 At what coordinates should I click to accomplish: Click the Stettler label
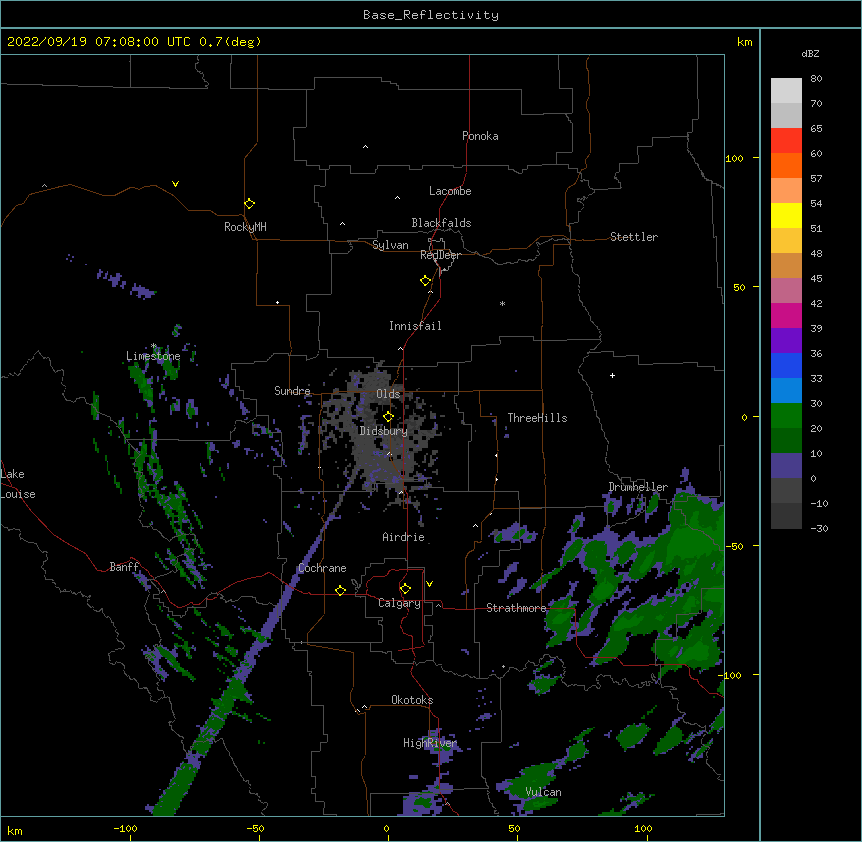(634, 237)
